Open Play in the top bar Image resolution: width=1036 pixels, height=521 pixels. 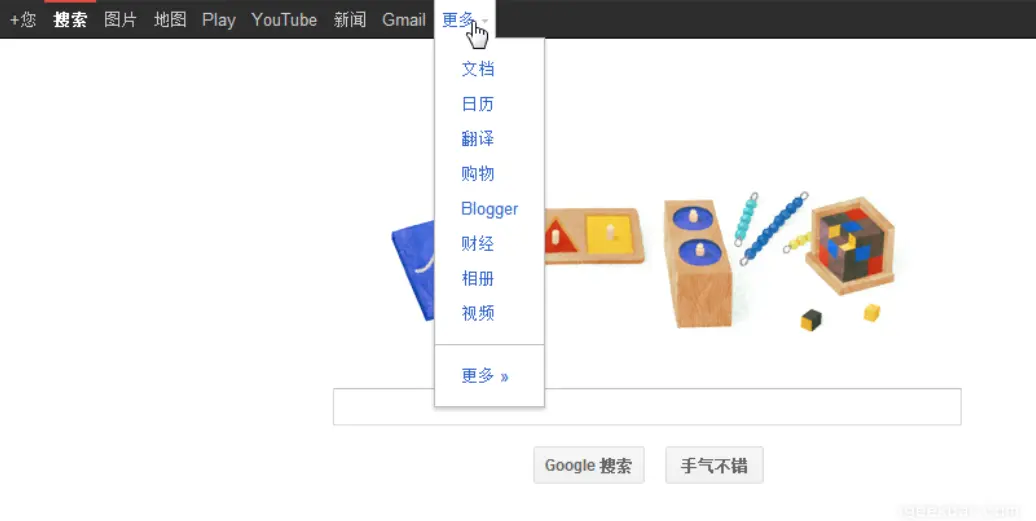click(219, 20)
